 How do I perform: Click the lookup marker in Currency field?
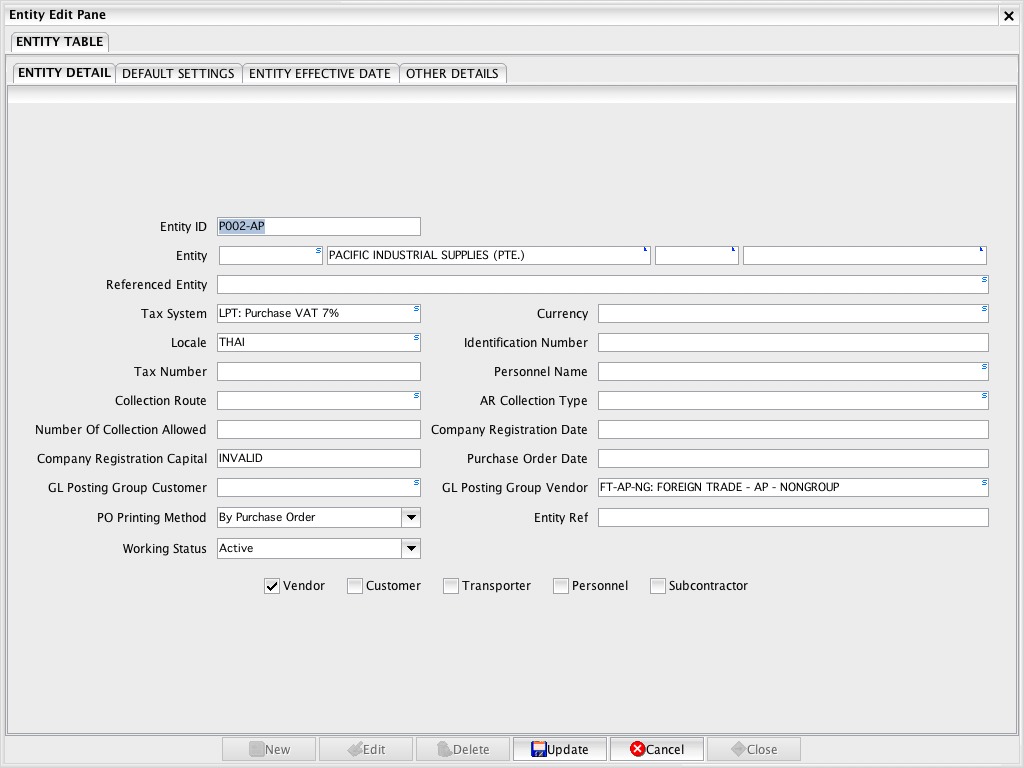click(x=984, y=308)
